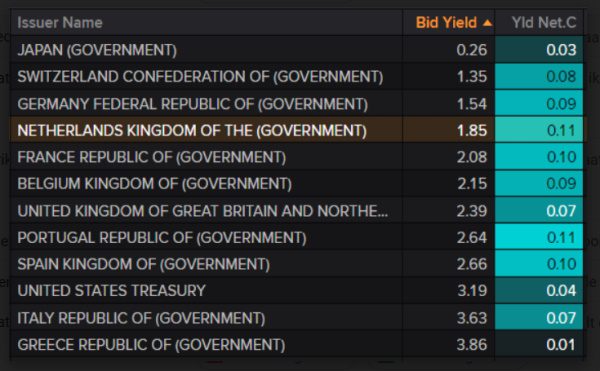The height and width of the screenshot is (371, 600).
Task: Open Germany Federal Republic row
Action: pos(297,104)
